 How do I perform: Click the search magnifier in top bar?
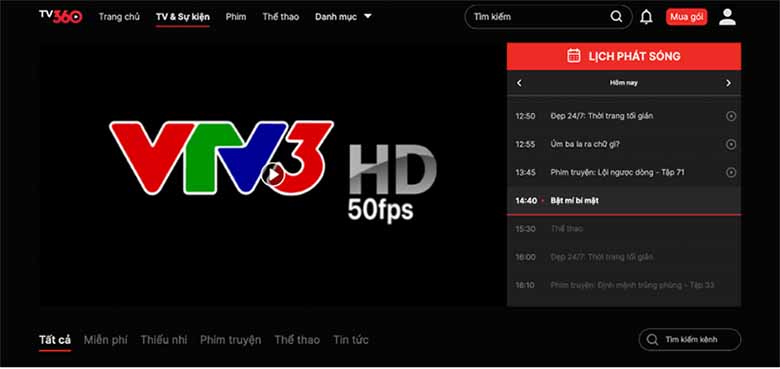616,17
